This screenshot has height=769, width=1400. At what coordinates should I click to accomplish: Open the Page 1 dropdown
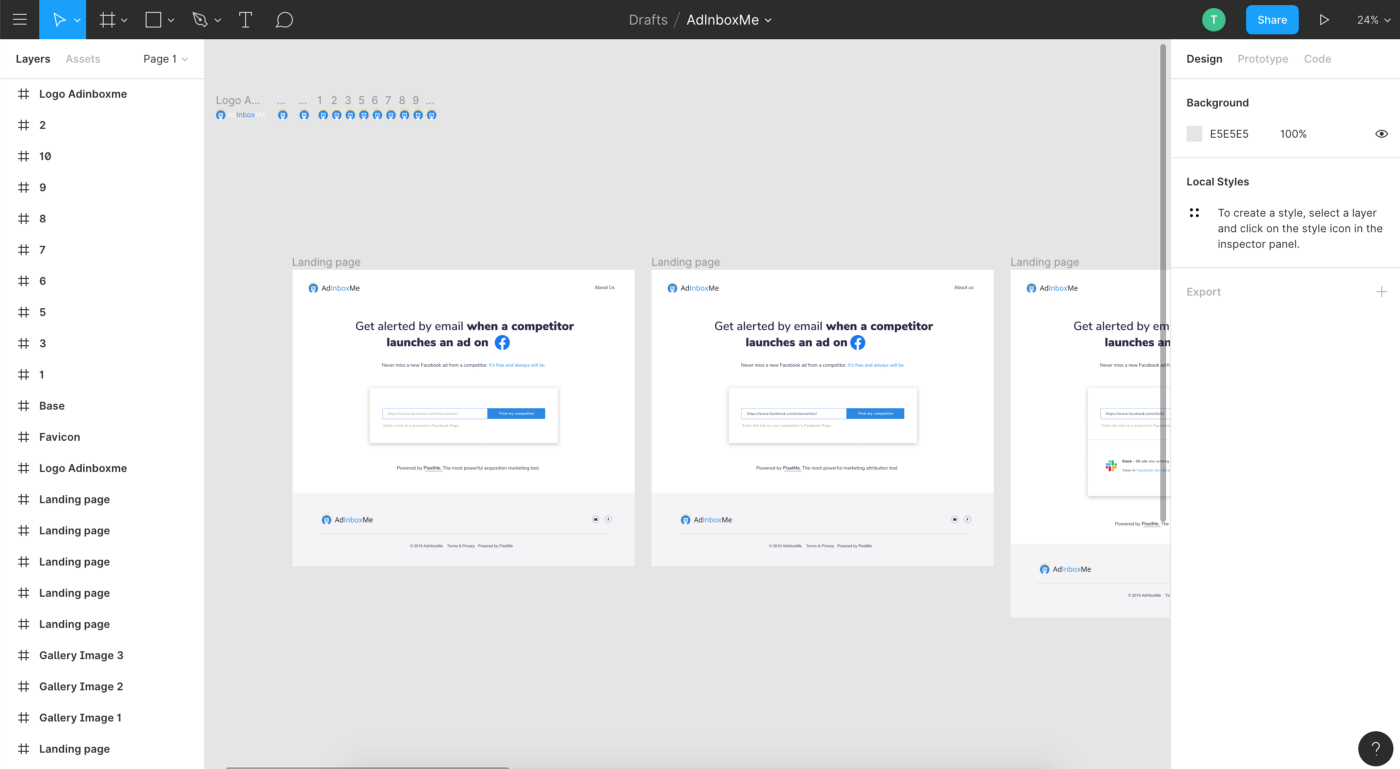pos(165,59)
